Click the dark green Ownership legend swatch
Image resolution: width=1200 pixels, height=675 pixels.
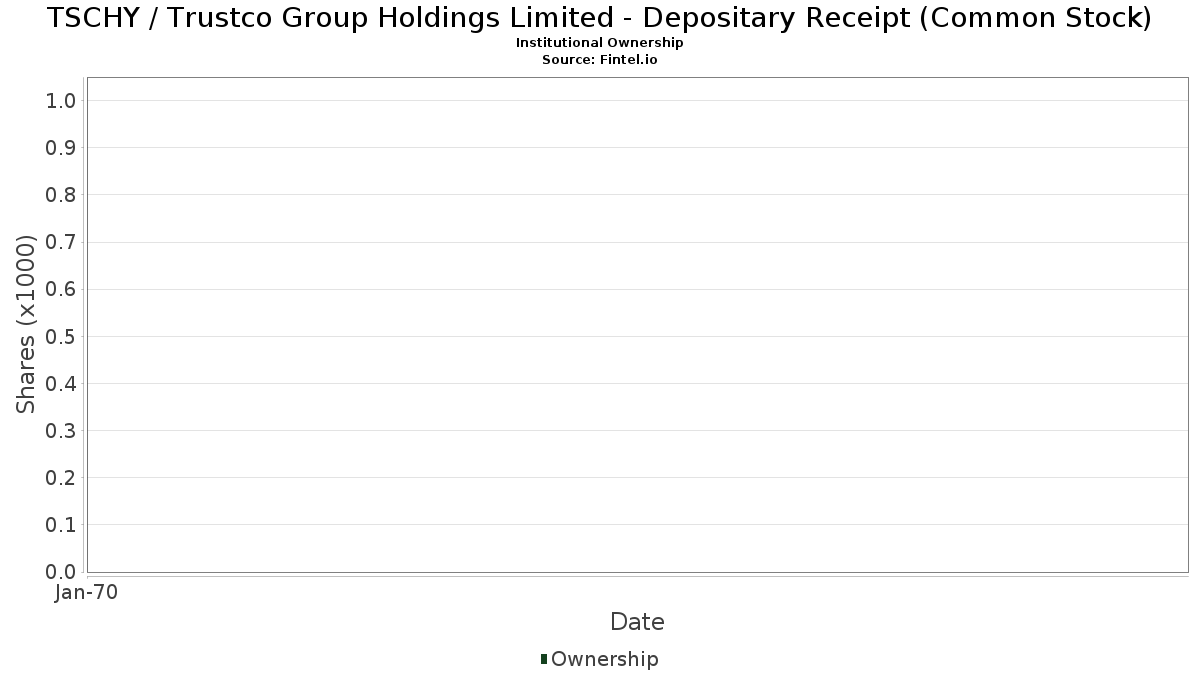pos(544,658)
